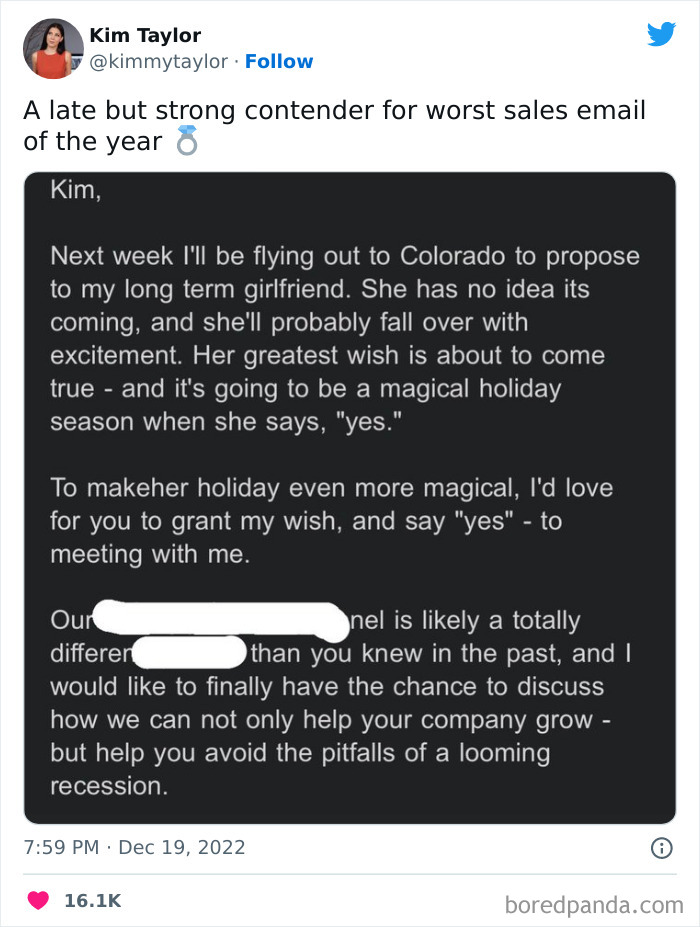700x927 pixels.
Task: Click the ring emoji in the tweet
Action: point(187,141)
